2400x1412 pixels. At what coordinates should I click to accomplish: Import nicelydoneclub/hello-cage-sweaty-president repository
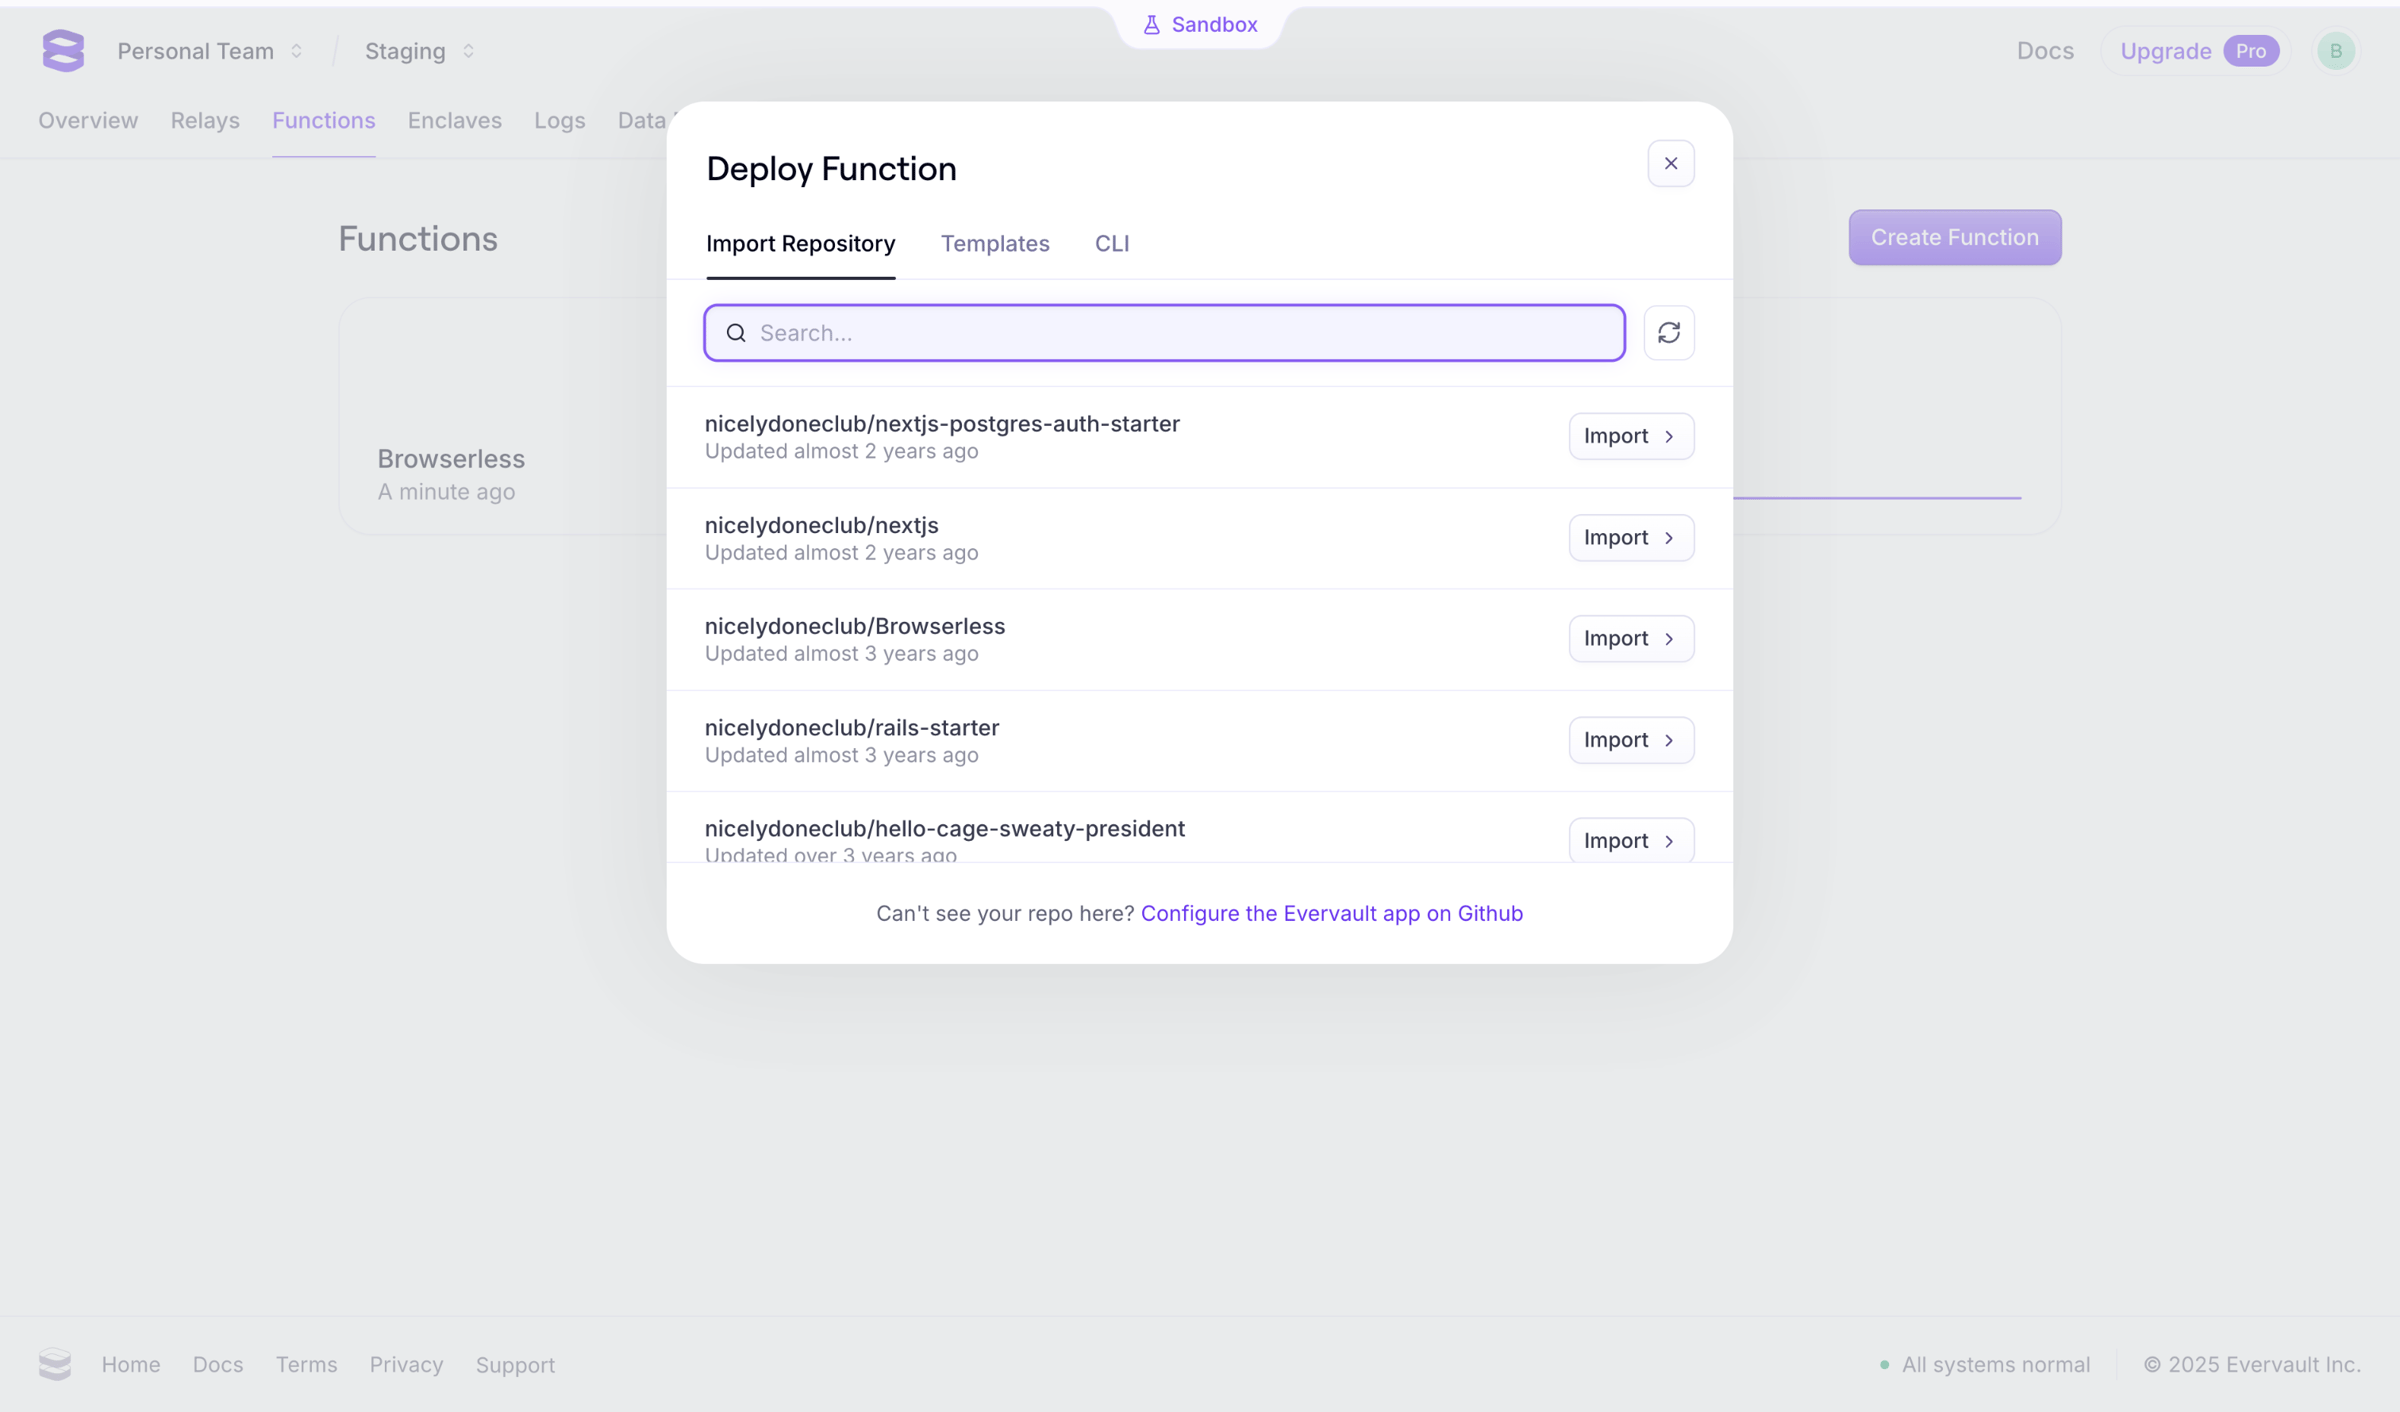coord(1631,841)
